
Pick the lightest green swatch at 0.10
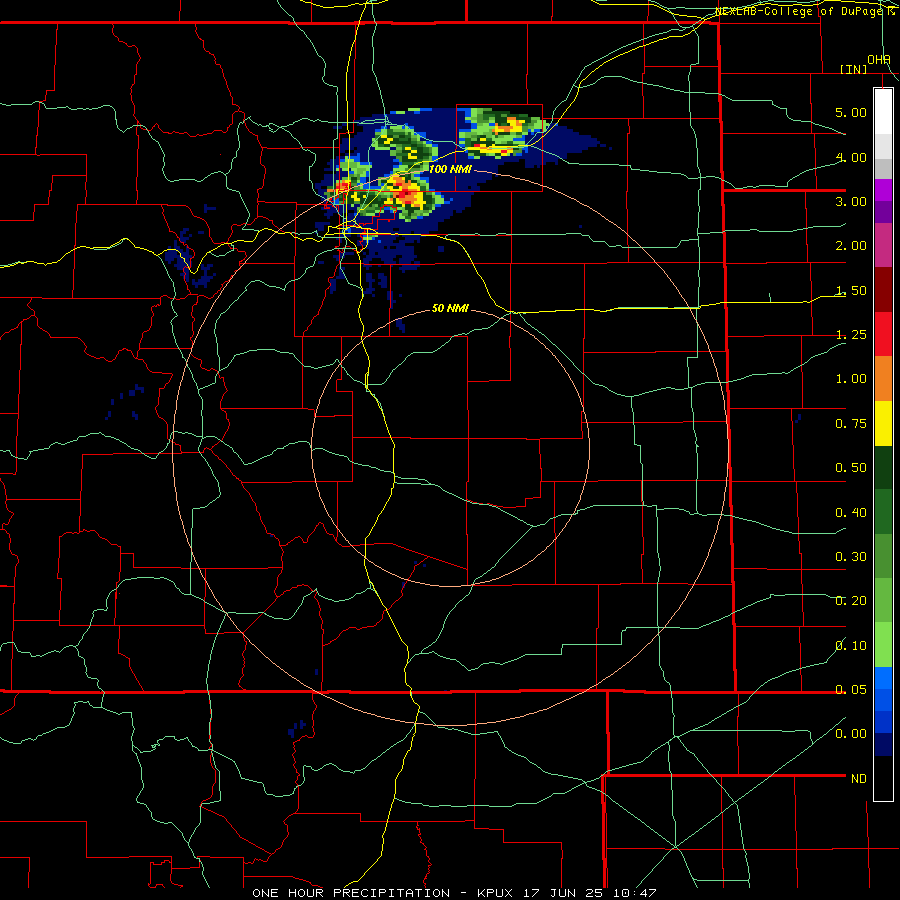(x=883, y=645)
